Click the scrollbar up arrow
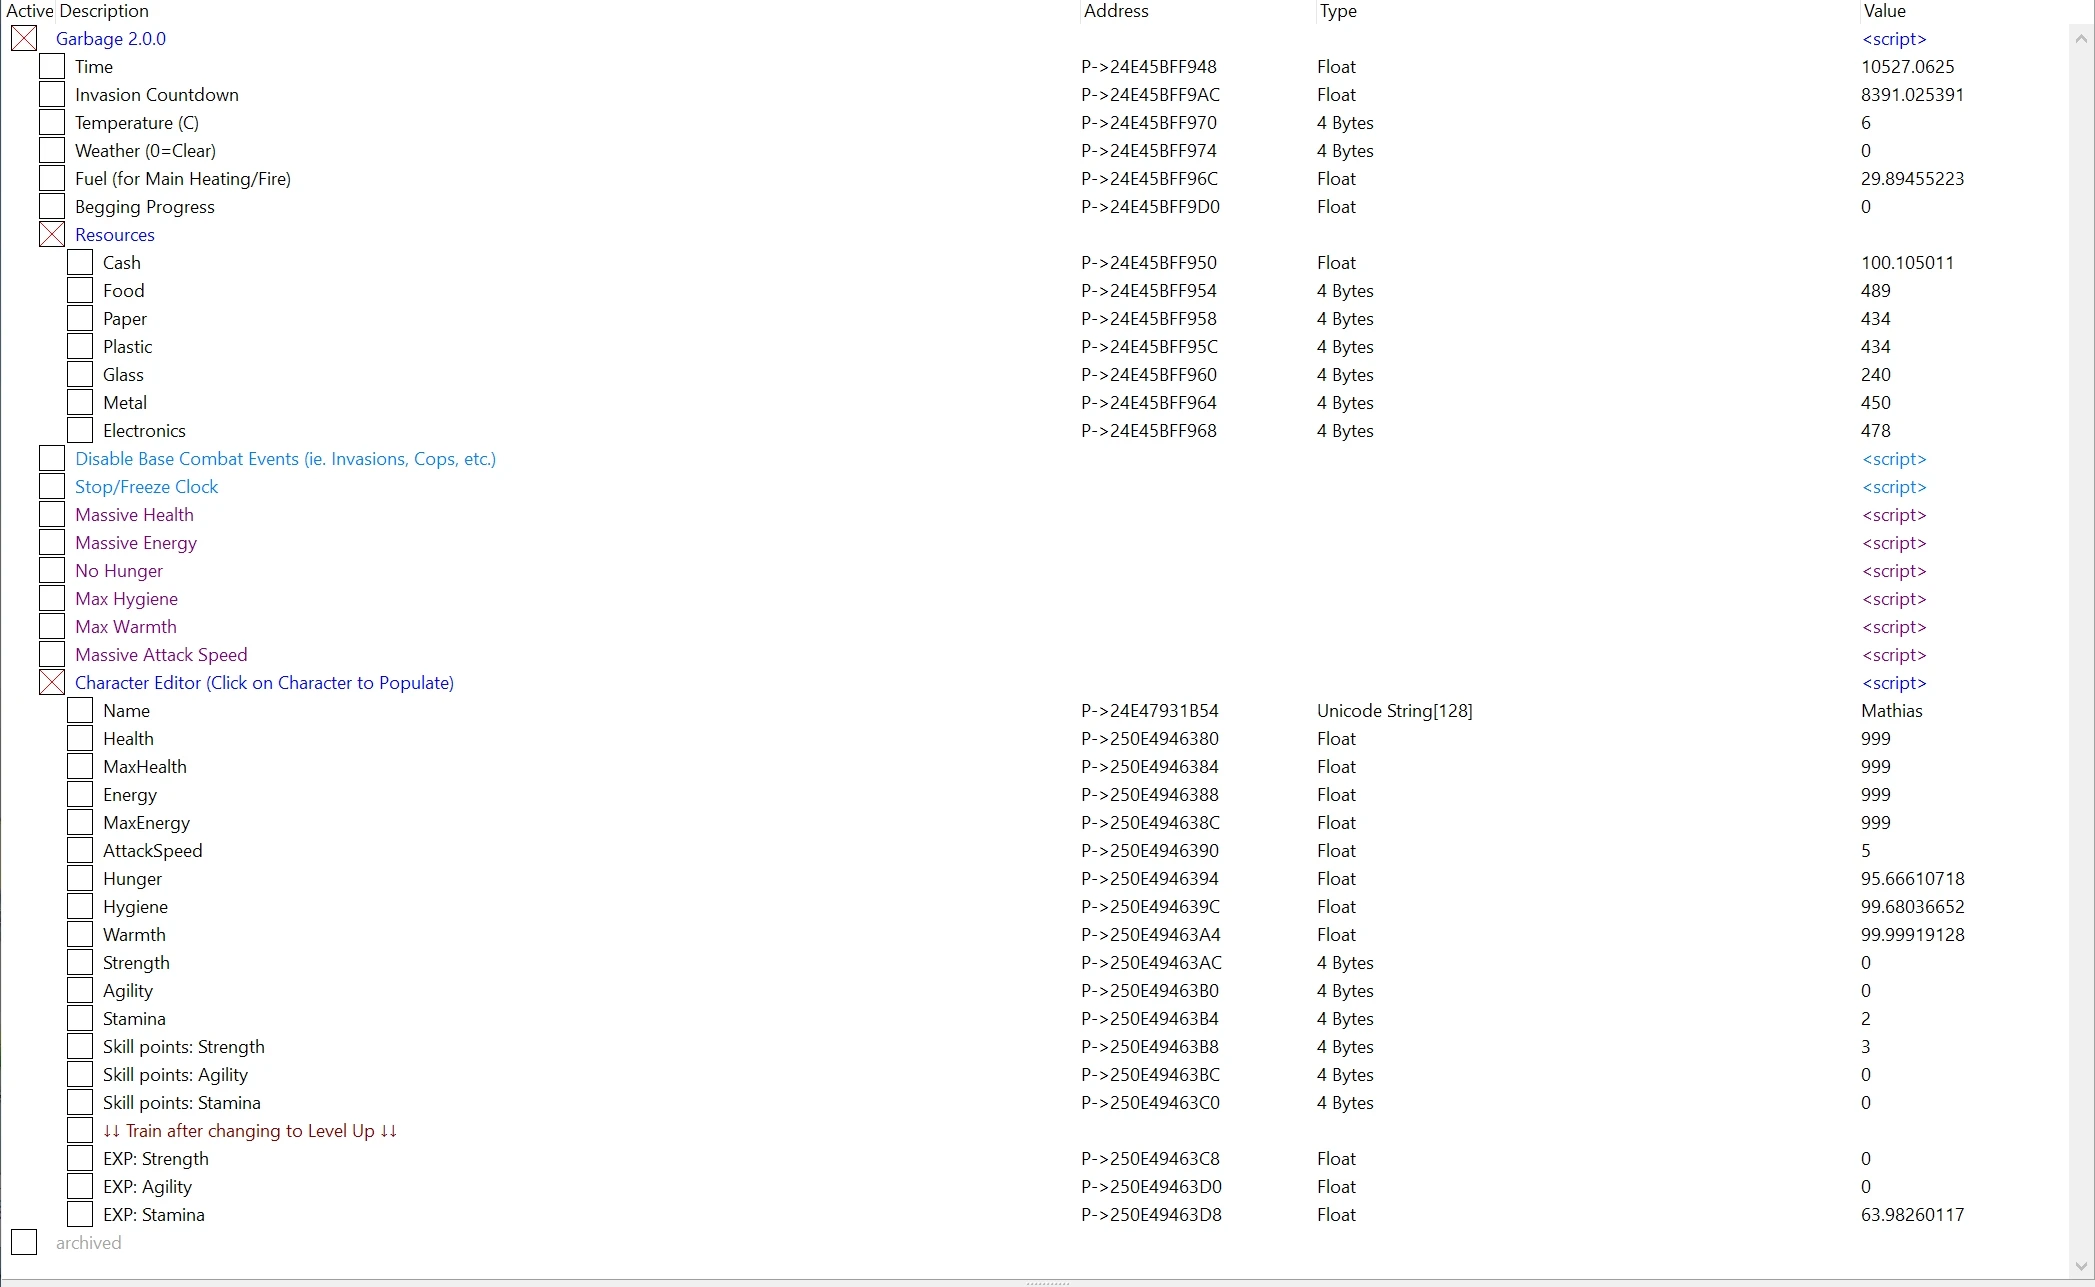Screen dimensions: 2095x1287 coord(2081,39)
